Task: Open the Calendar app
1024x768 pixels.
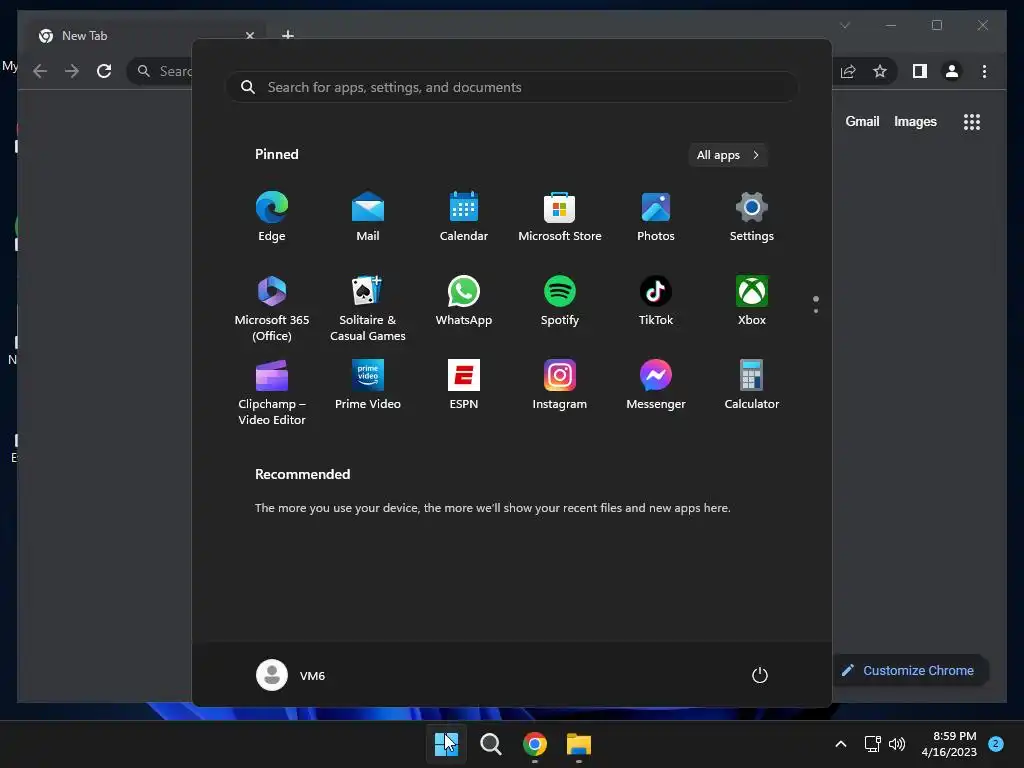Action: click(464, 217)
